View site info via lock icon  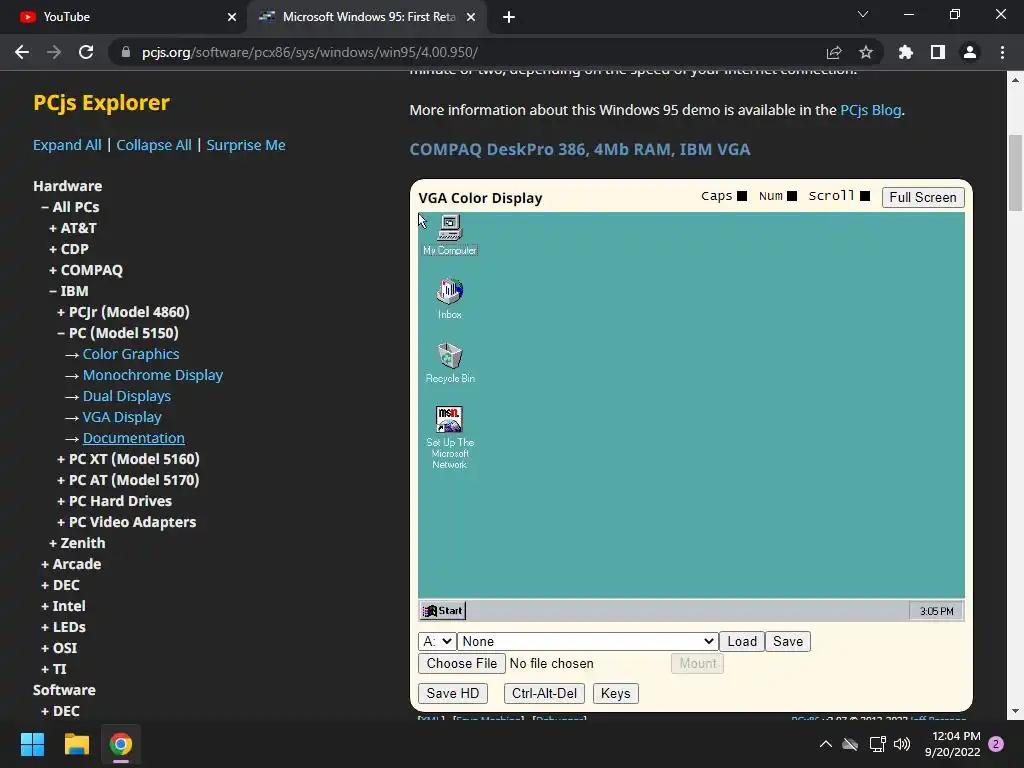click(x=126, y=52)
